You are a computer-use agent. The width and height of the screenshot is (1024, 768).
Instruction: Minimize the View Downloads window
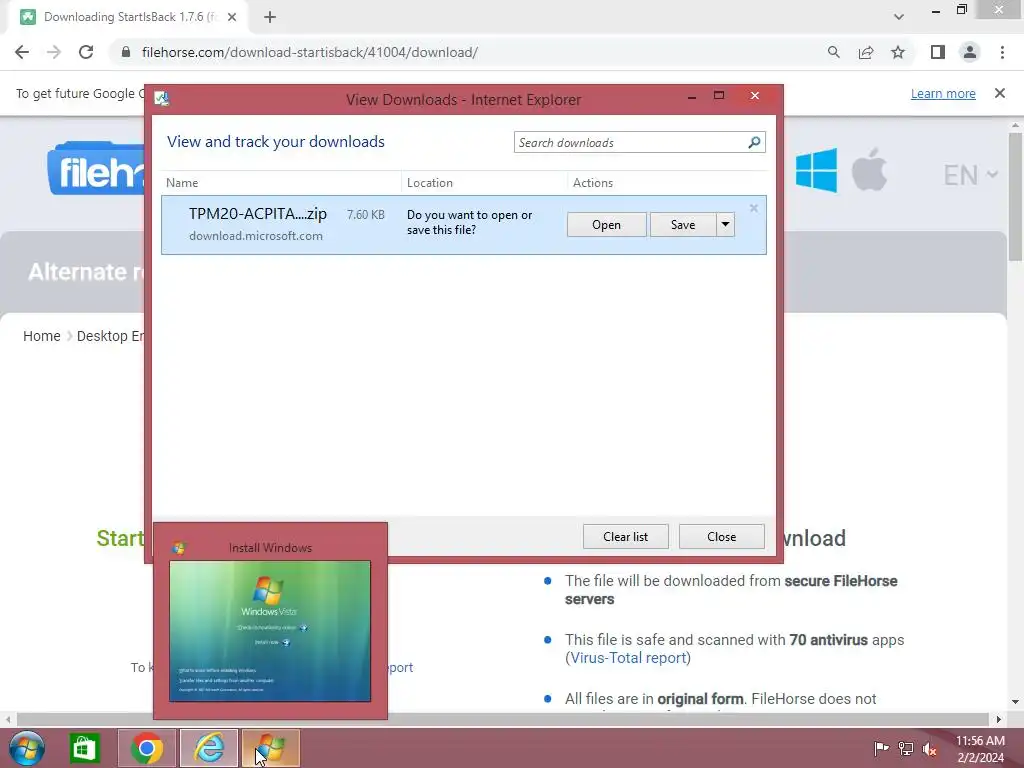coord(692,97)
